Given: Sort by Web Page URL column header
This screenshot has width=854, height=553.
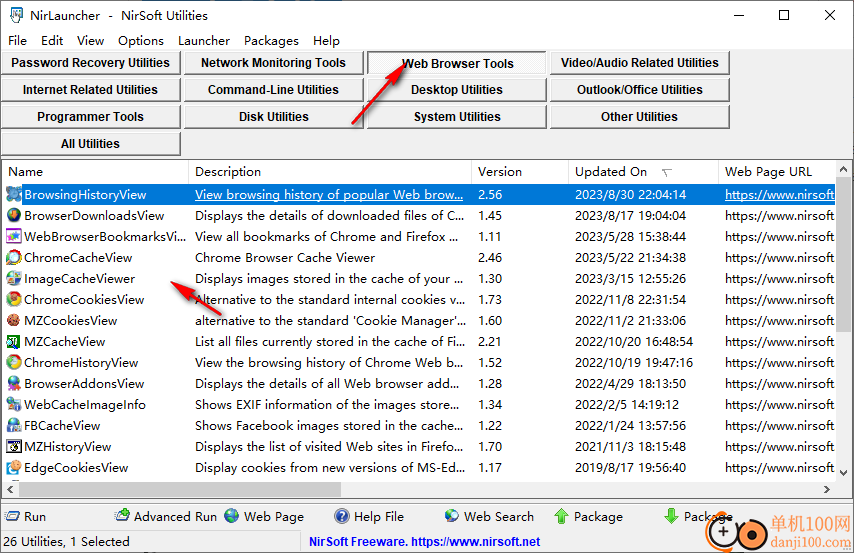Looking at the screenshot, I should coord(777,172).
